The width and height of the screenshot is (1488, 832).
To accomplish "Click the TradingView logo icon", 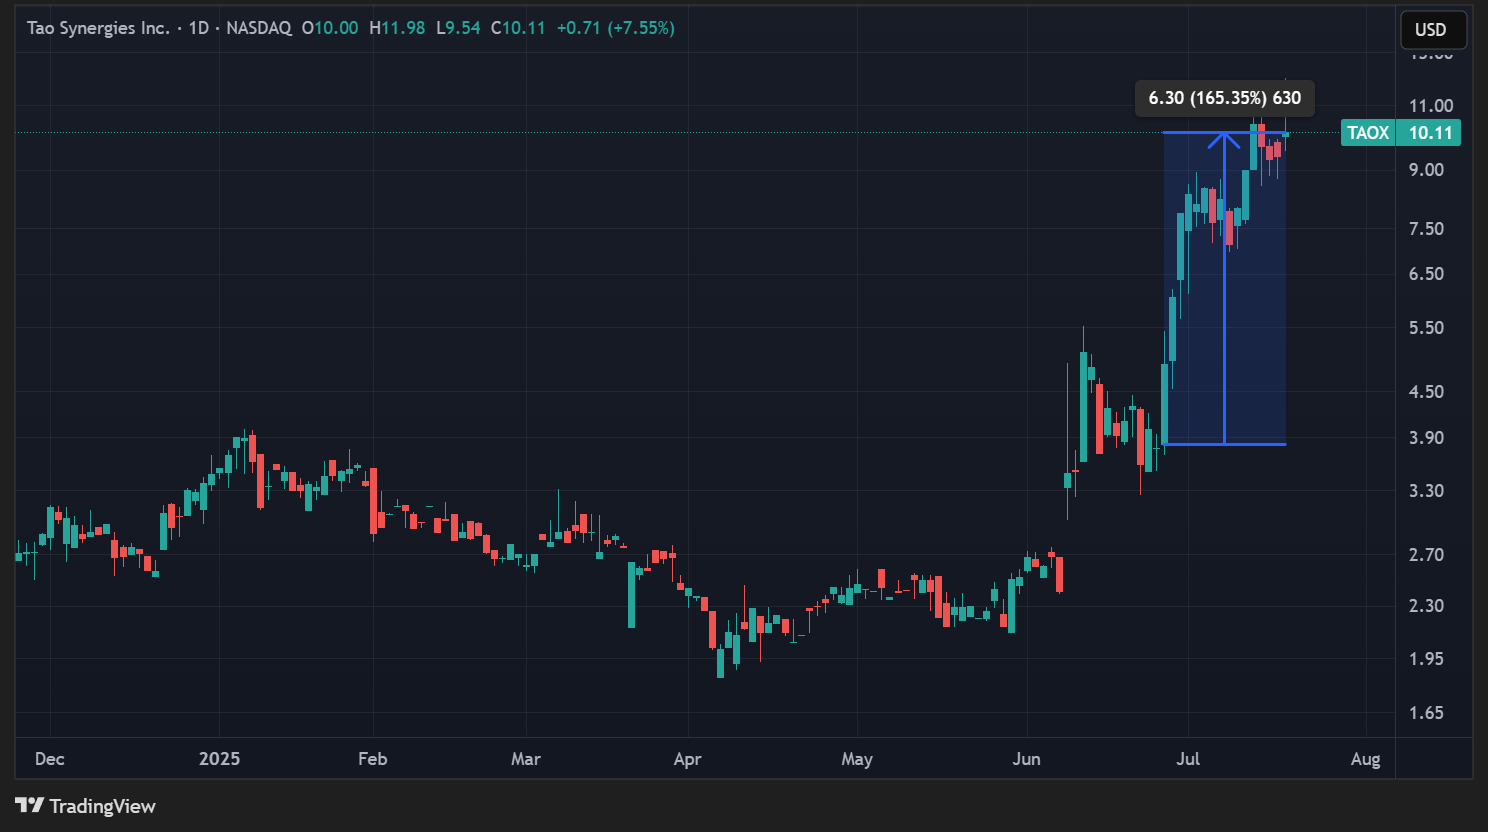I will (x=29, y=806).
